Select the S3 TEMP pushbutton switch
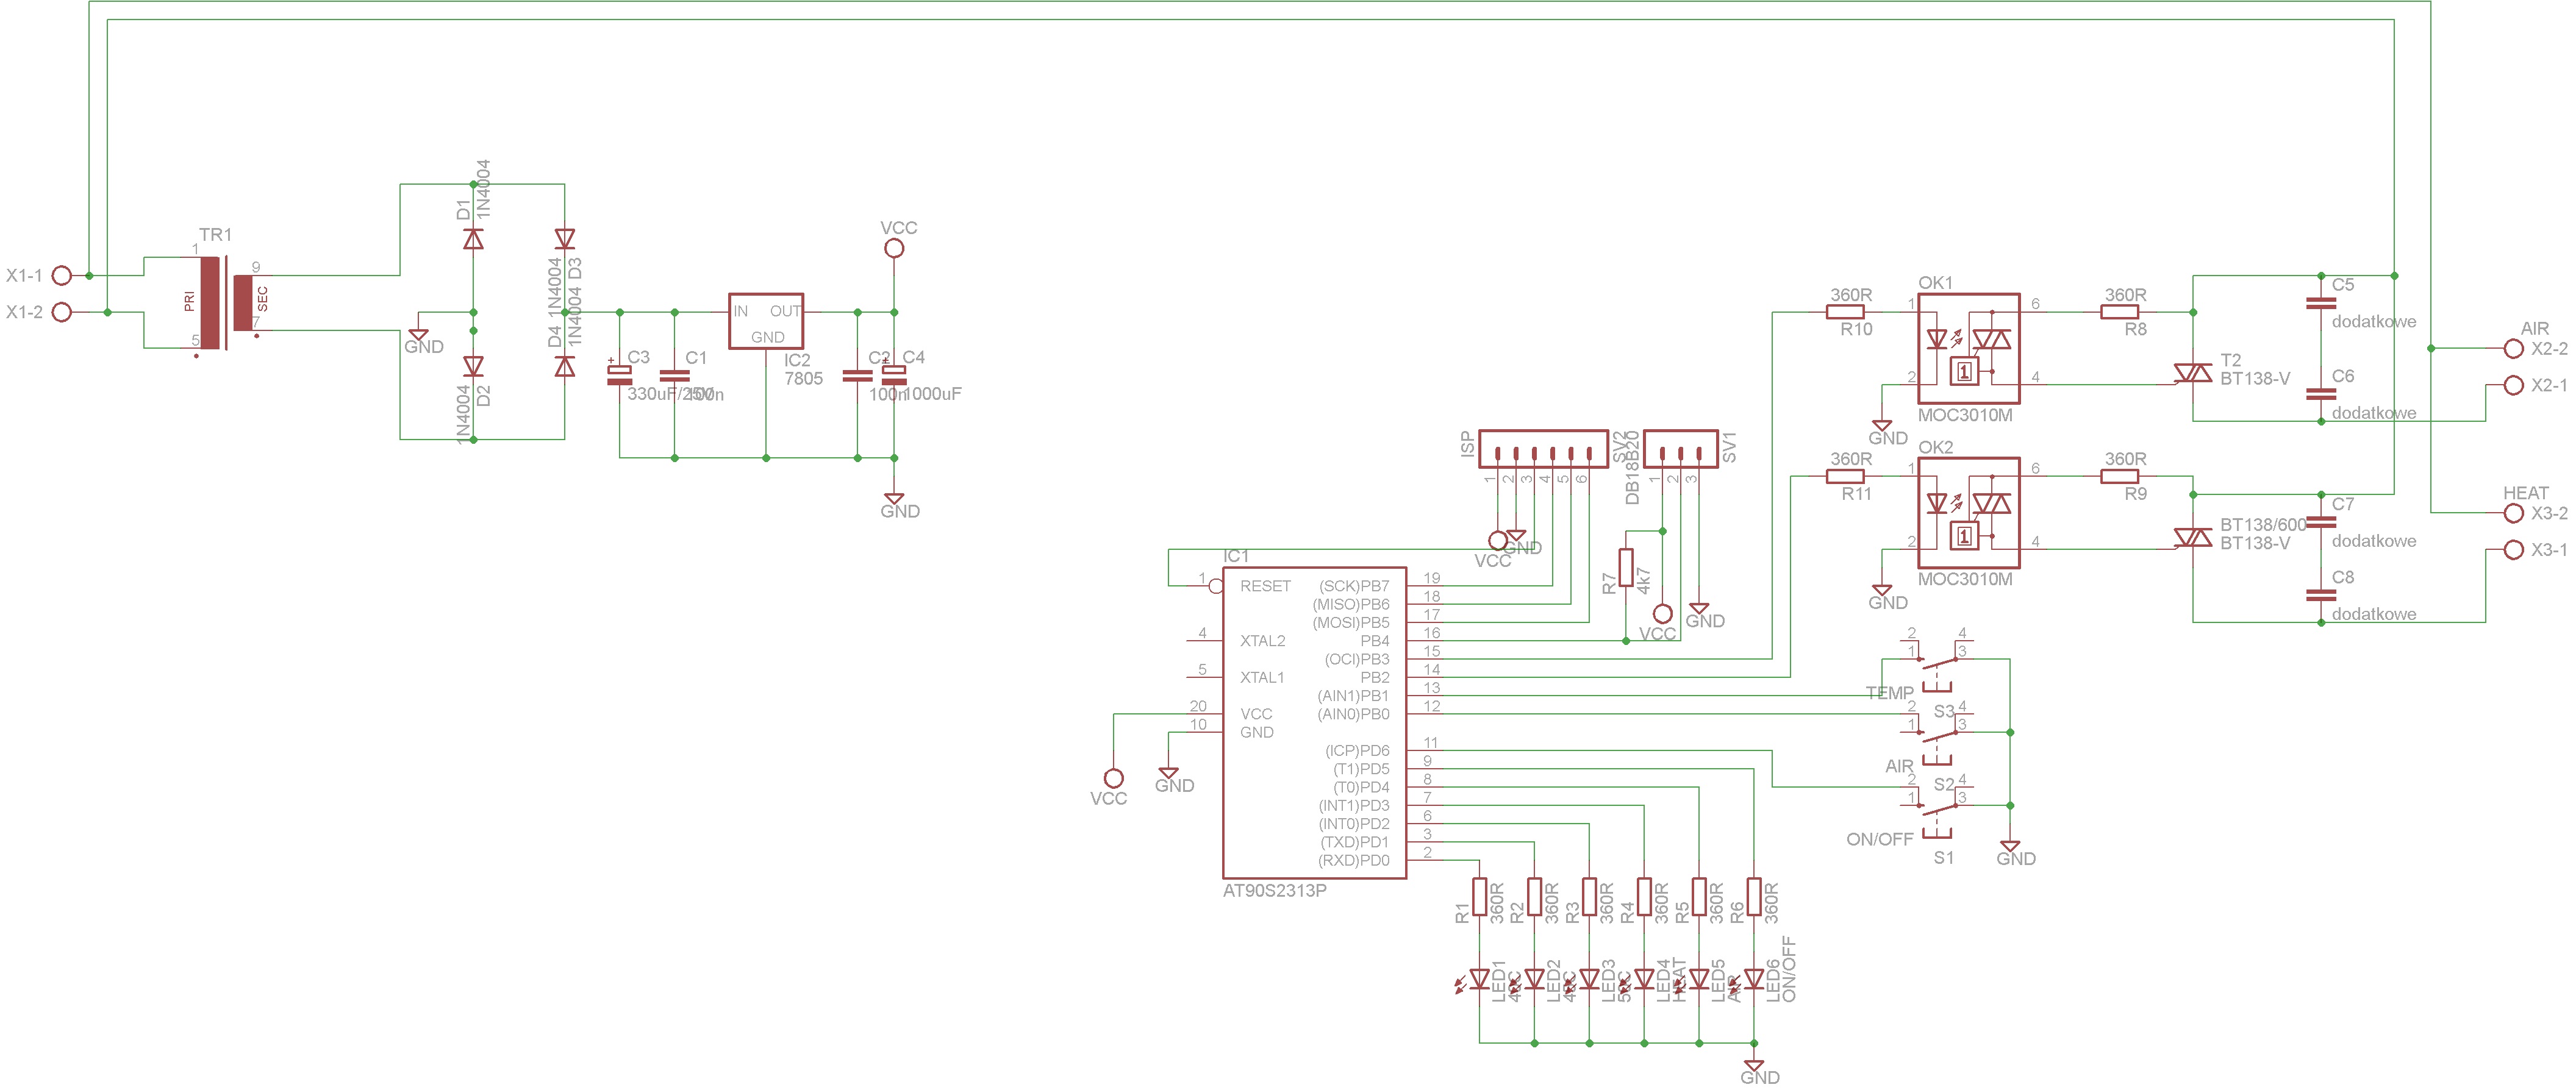 1938,665
